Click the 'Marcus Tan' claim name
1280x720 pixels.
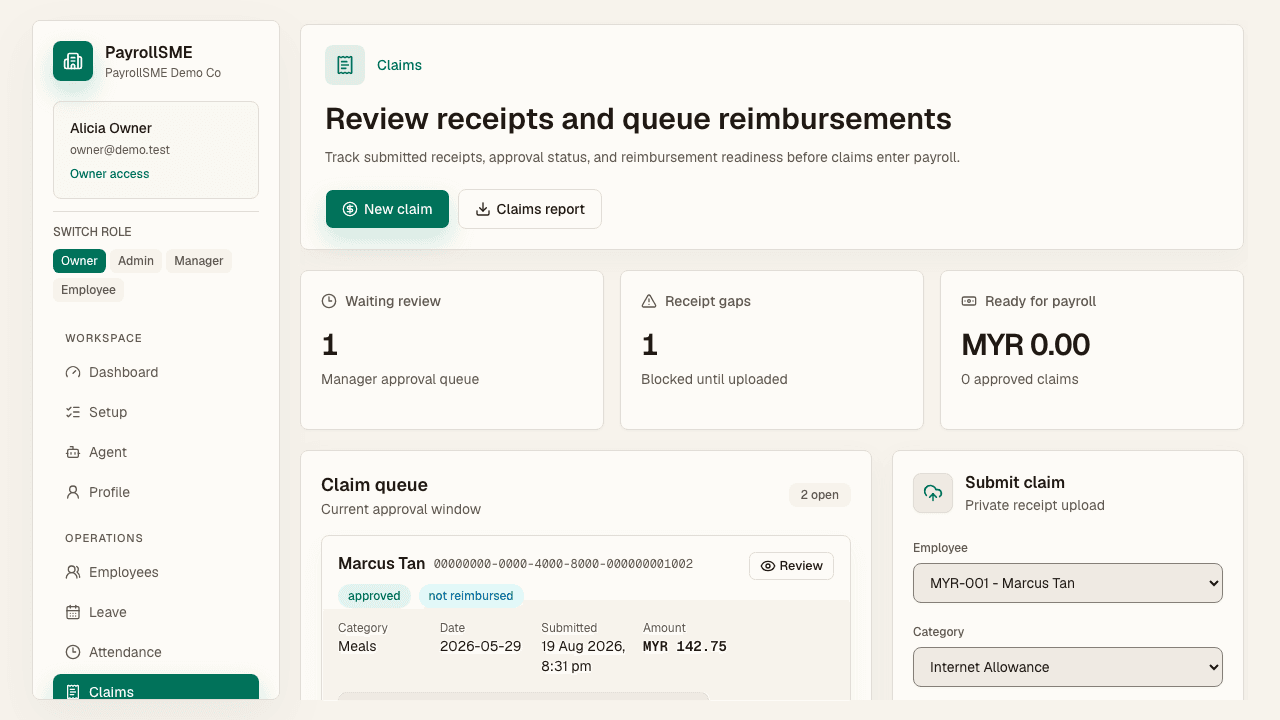pos(382,564)
